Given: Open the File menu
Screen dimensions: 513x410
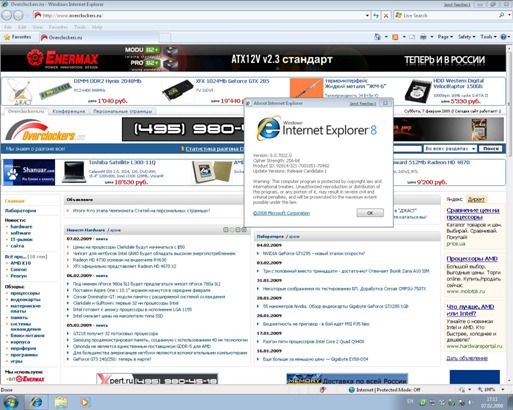Looking at the screenshot, I should click(x=8, y=27).
